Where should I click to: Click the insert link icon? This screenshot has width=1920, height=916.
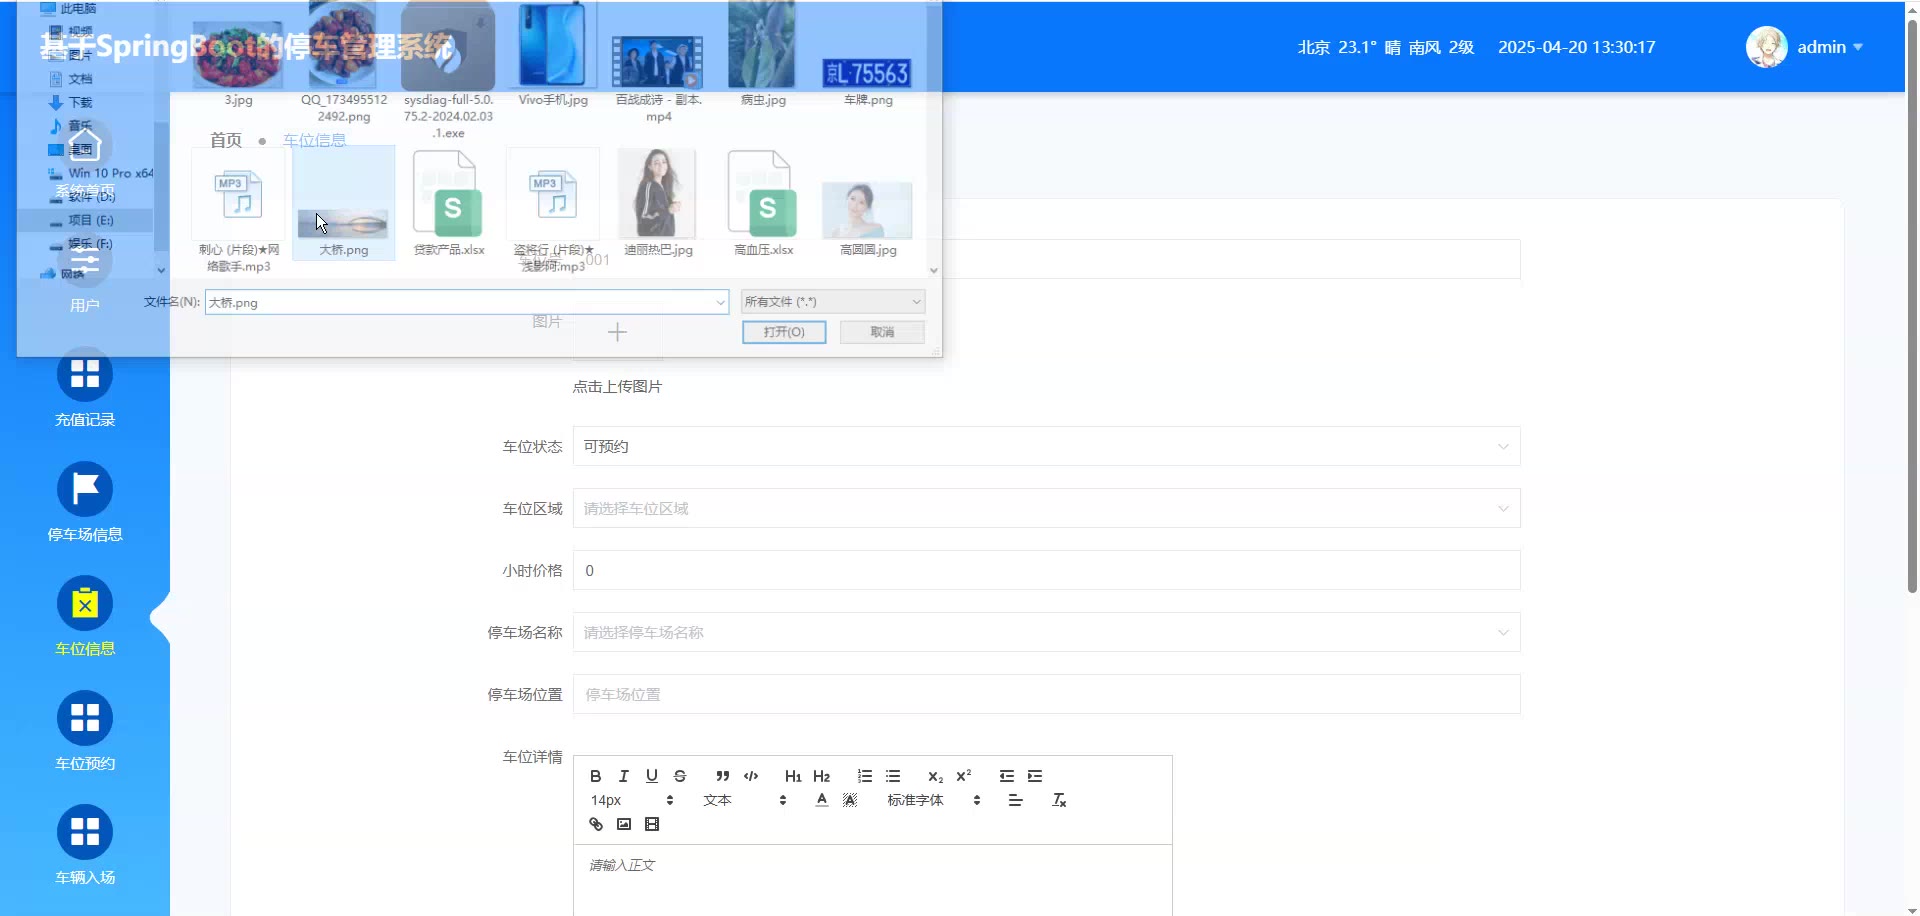coord(596,824)
